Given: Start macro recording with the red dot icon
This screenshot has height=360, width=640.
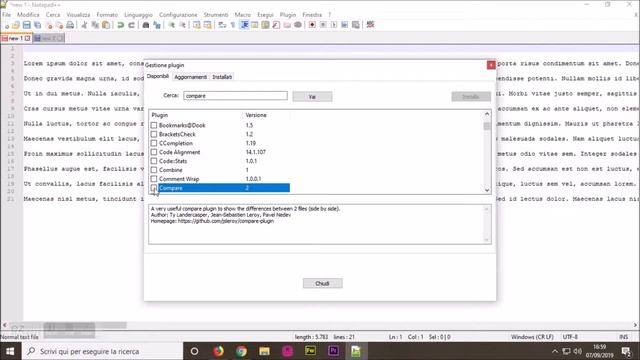Looking at the screenshot, I should [312, 25].
